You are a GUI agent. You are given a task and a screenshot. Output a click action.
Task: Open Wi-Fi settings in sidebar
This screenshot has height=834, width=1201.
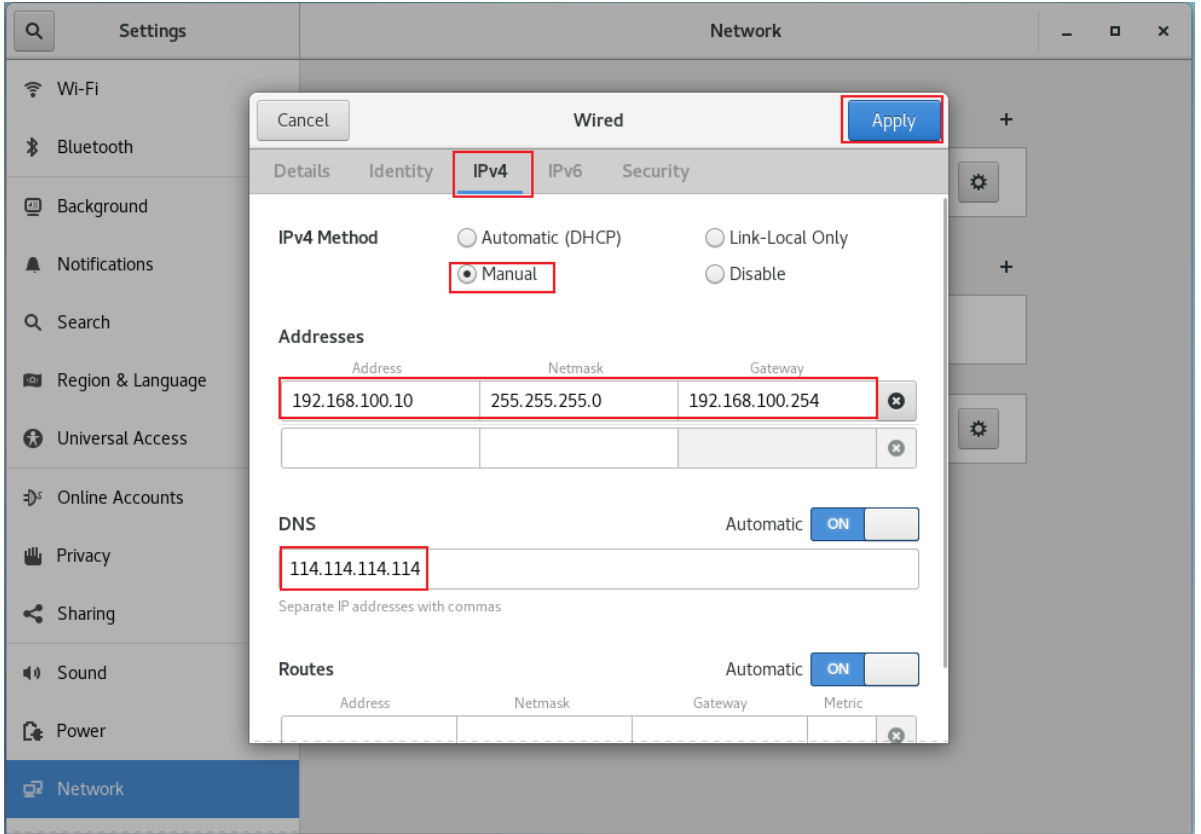[x=152, y=88]
